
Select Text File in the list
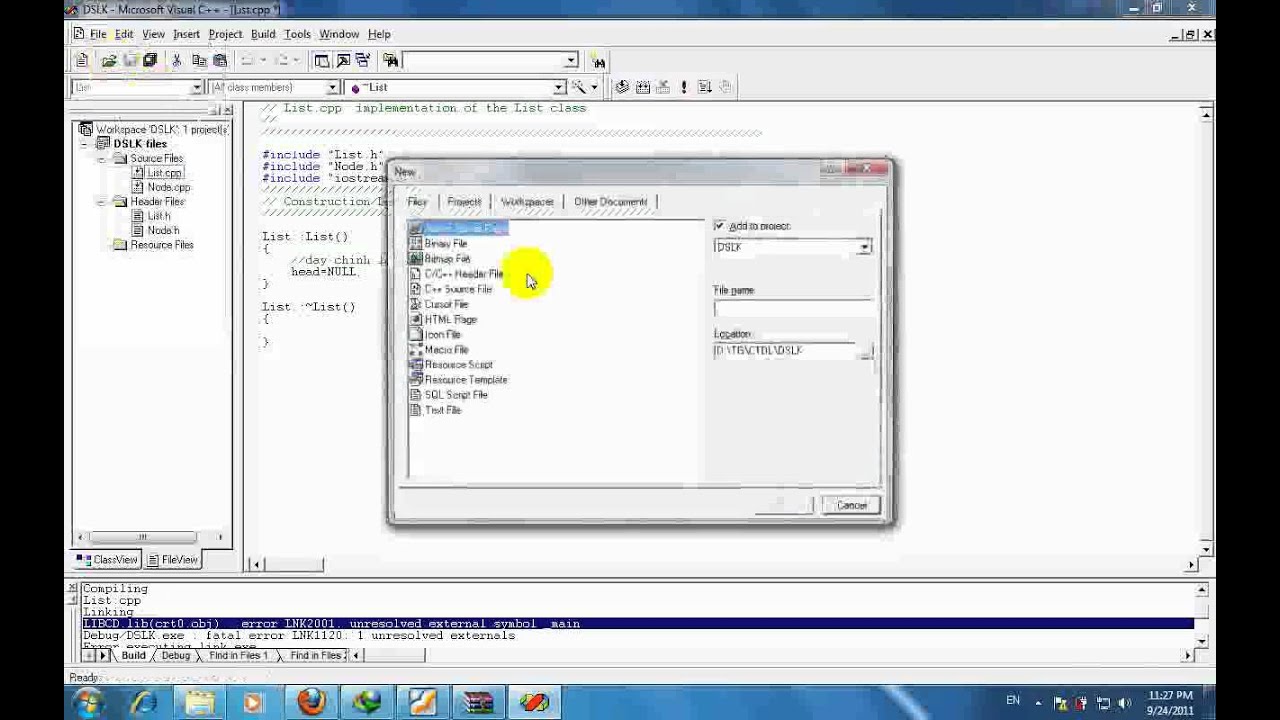(x=436, y=410)
